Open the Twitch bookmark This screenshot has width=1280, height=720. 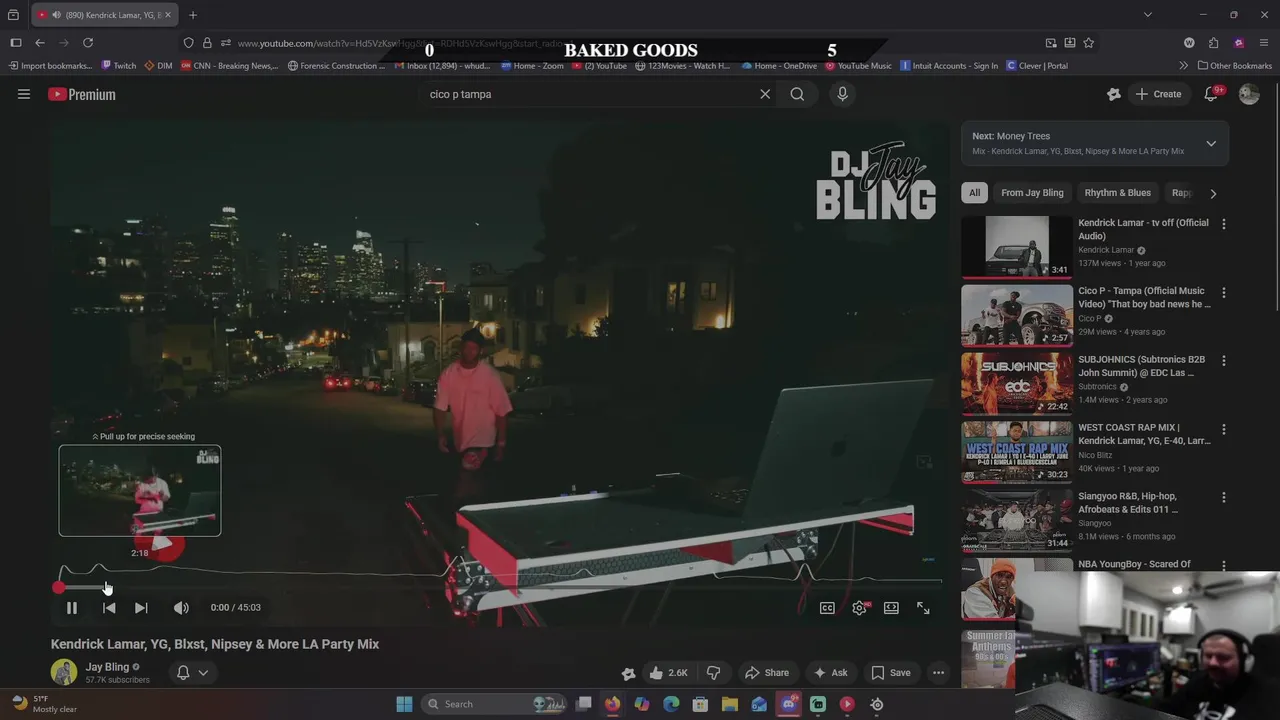pos(119,66)
